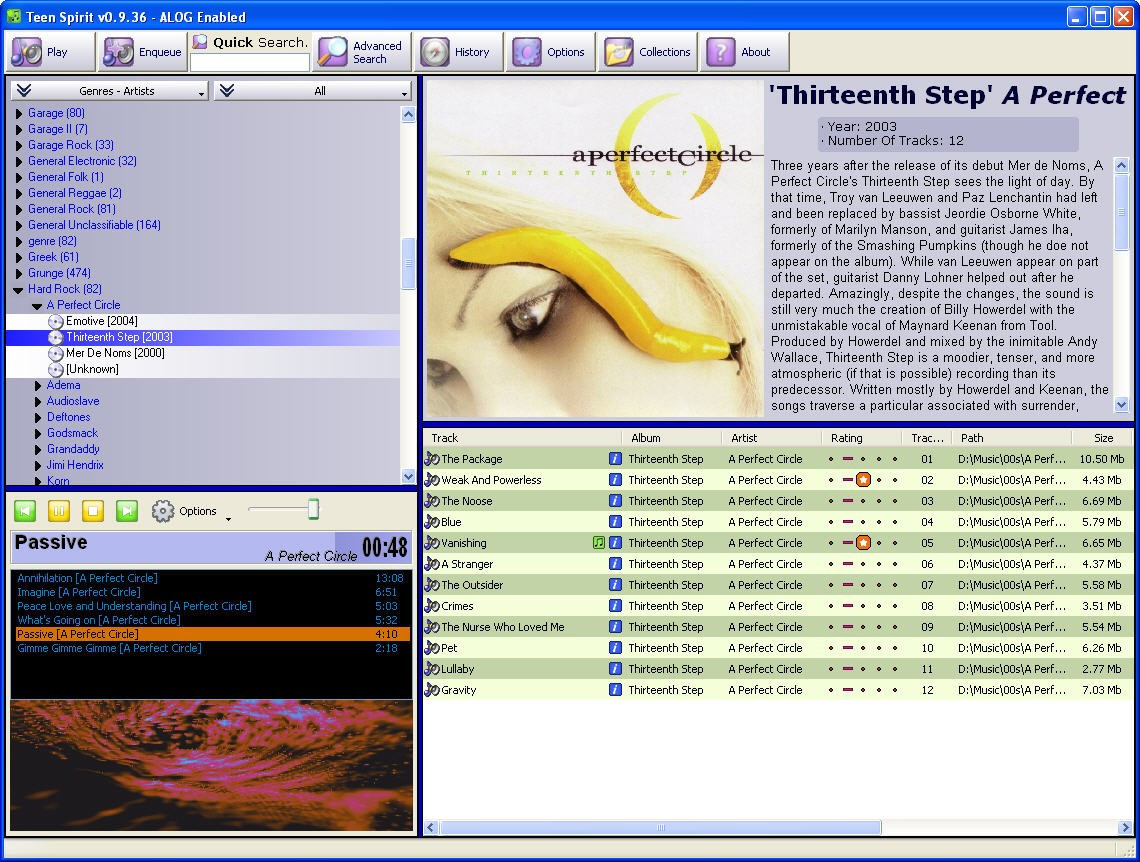
Task: Click the green lyrics icon for Vanishing
Action: 599,543
